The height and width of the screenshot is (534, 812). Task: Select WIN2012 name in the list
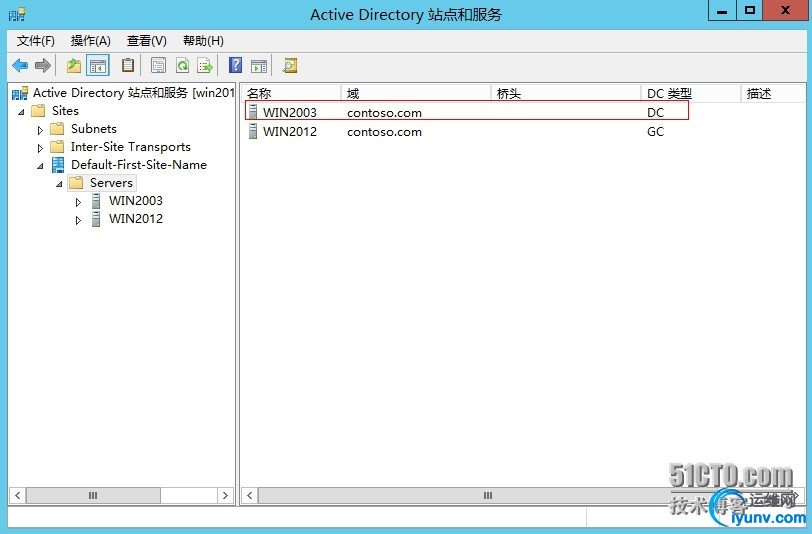point(289,132)
